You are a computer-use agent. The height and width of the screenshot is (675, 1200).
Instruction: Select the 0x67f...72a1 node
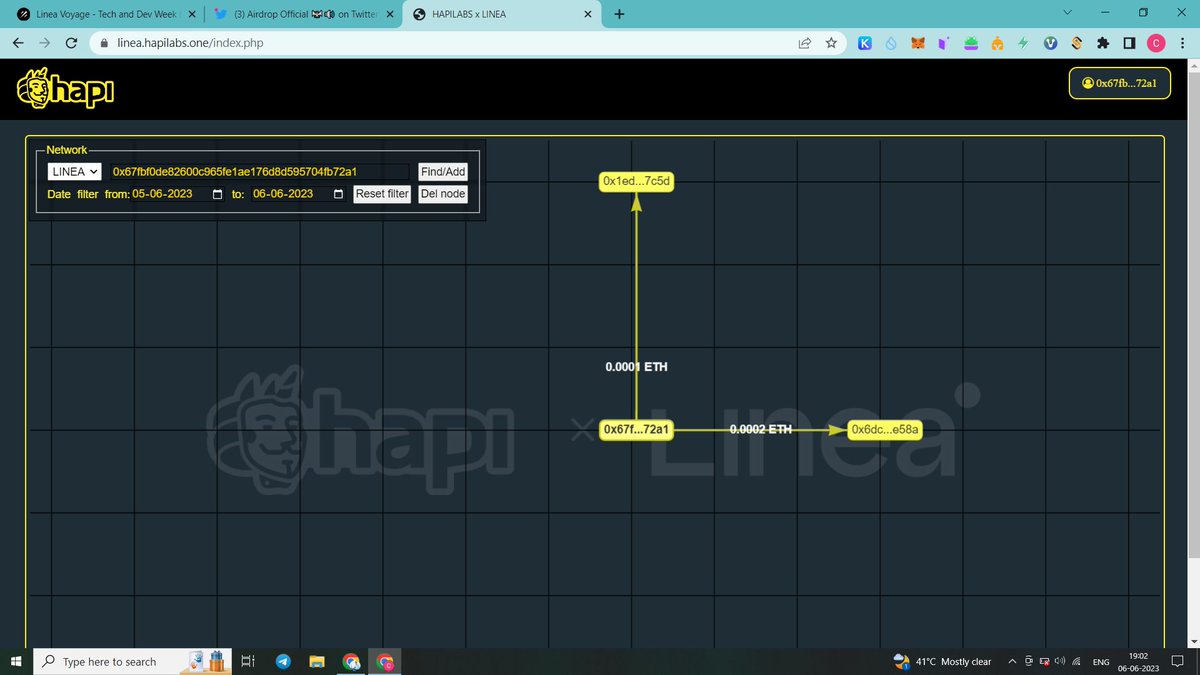(x=635, y=429)
